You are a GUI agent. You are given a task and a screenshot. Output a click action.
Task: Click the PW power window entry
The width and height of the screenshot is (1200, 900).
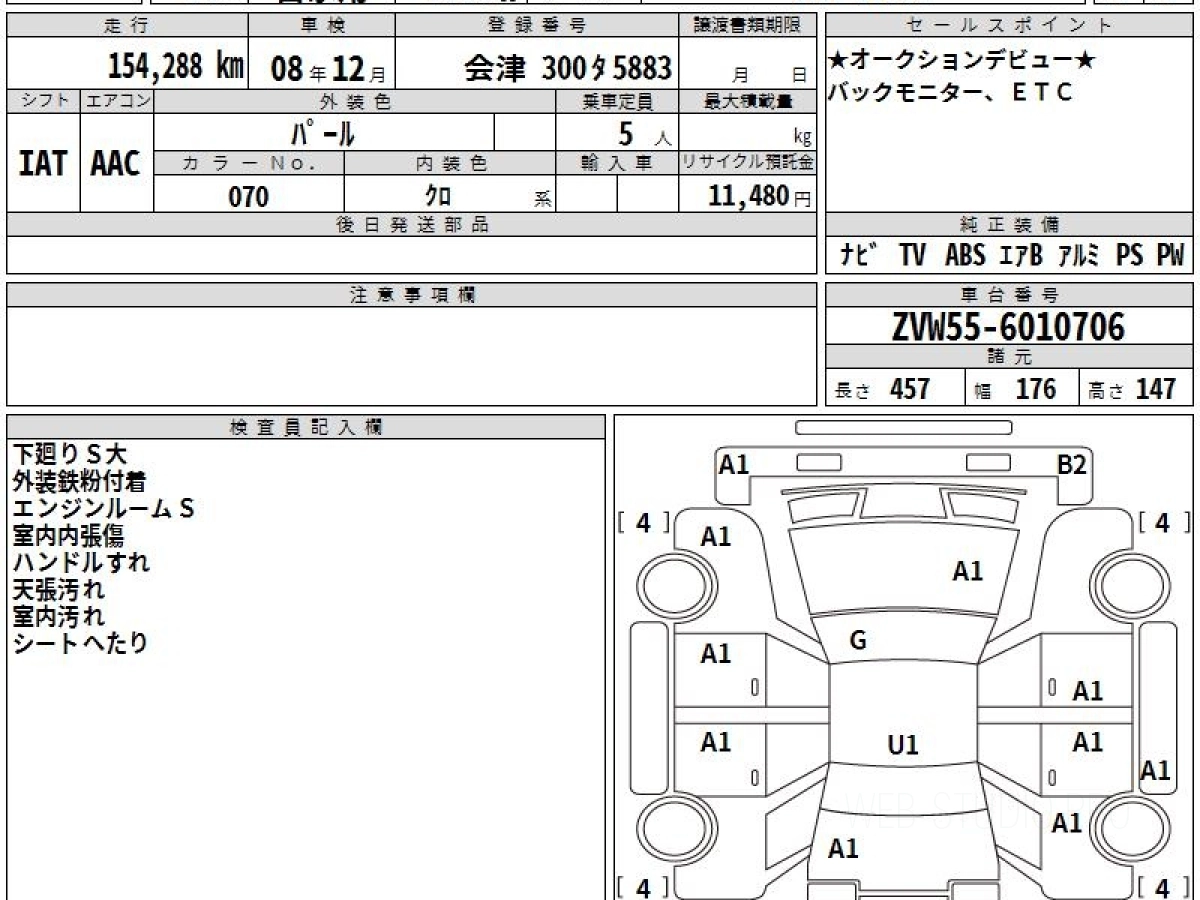pos(1170,256)
